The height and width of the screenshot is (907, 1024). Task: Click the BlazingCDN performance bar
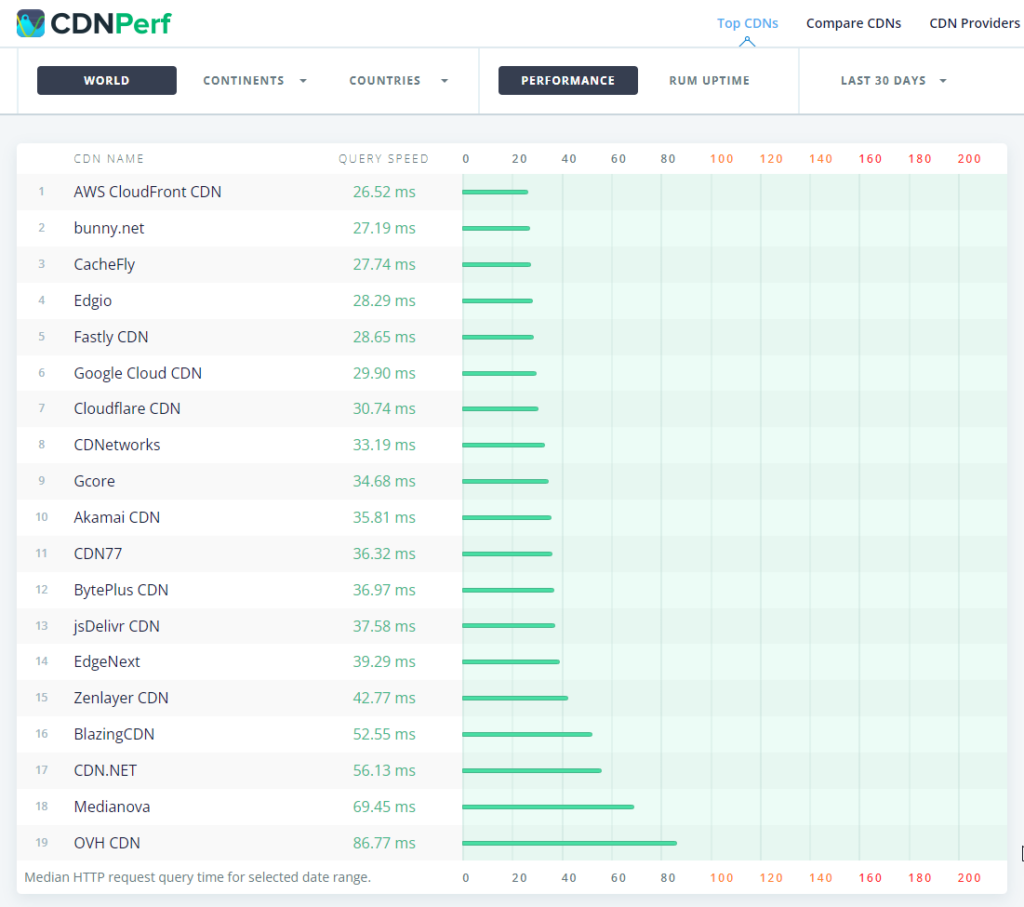pyautogui.click(x=527, y=735)
